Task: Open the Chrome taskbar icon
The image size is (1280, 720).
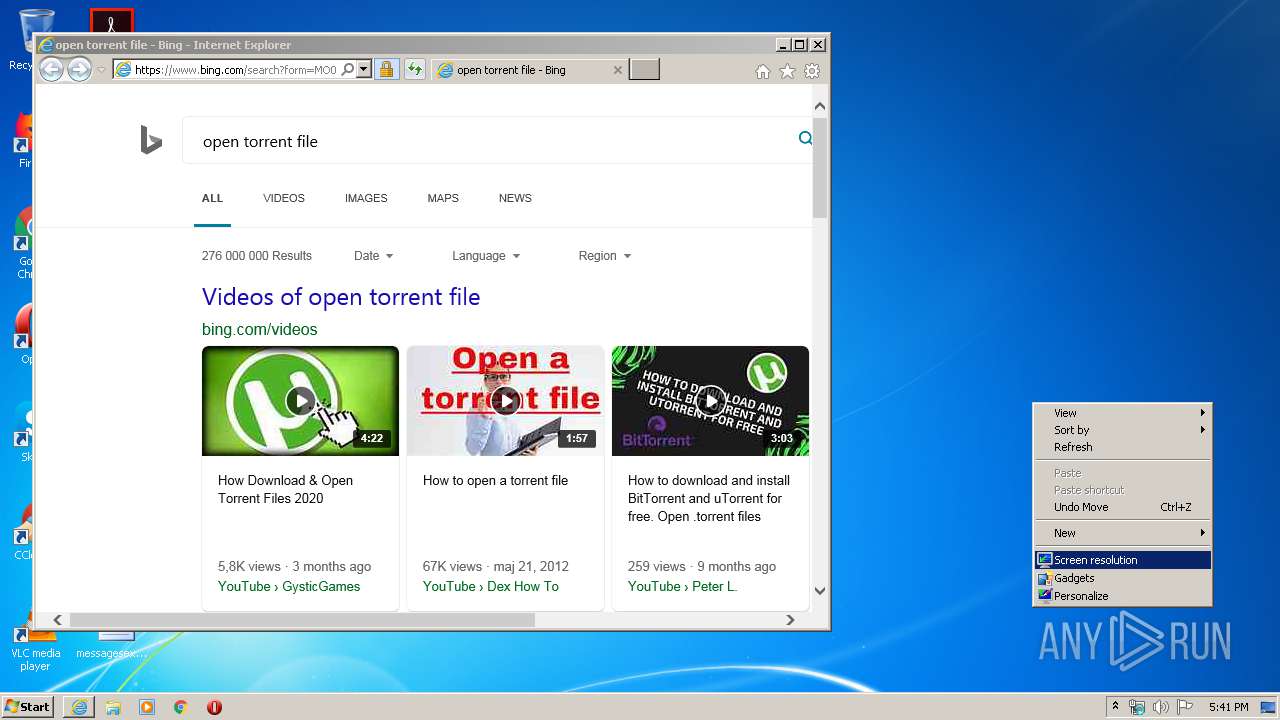Action: tap(181, 707)
